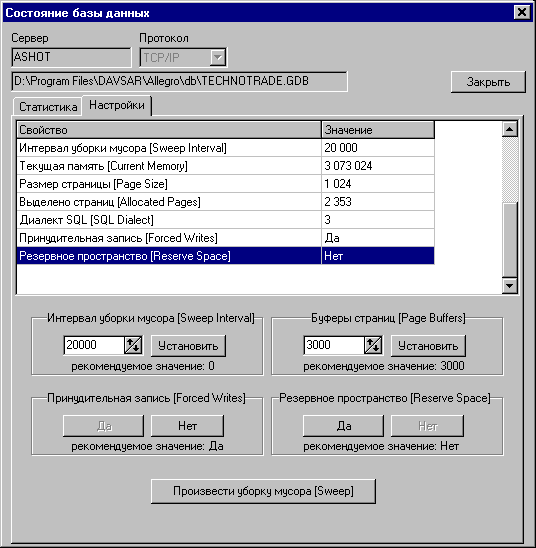
Task: Click the Свойство column header
Action: click(169, 130)
